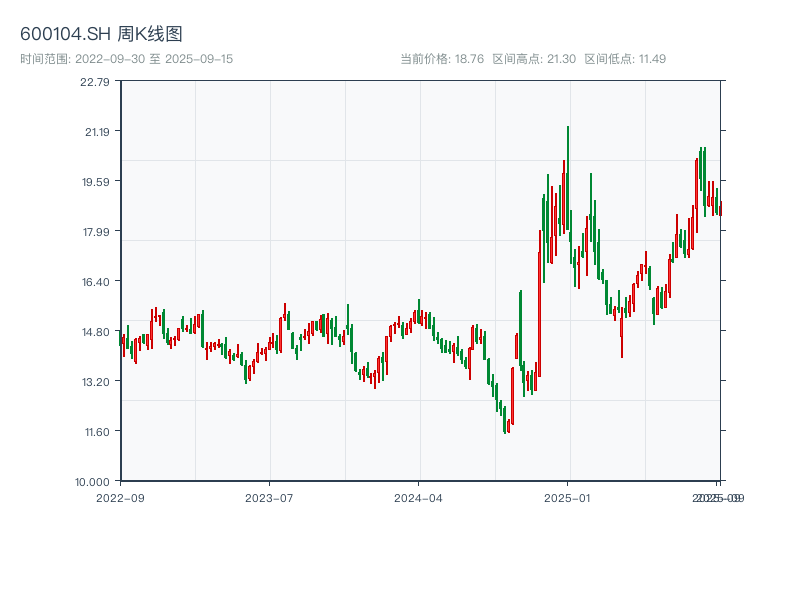This screenshot has width=800, height=600.
Task: Click the 区间低点: 11.49 label
Action: [x=625, y=59]
